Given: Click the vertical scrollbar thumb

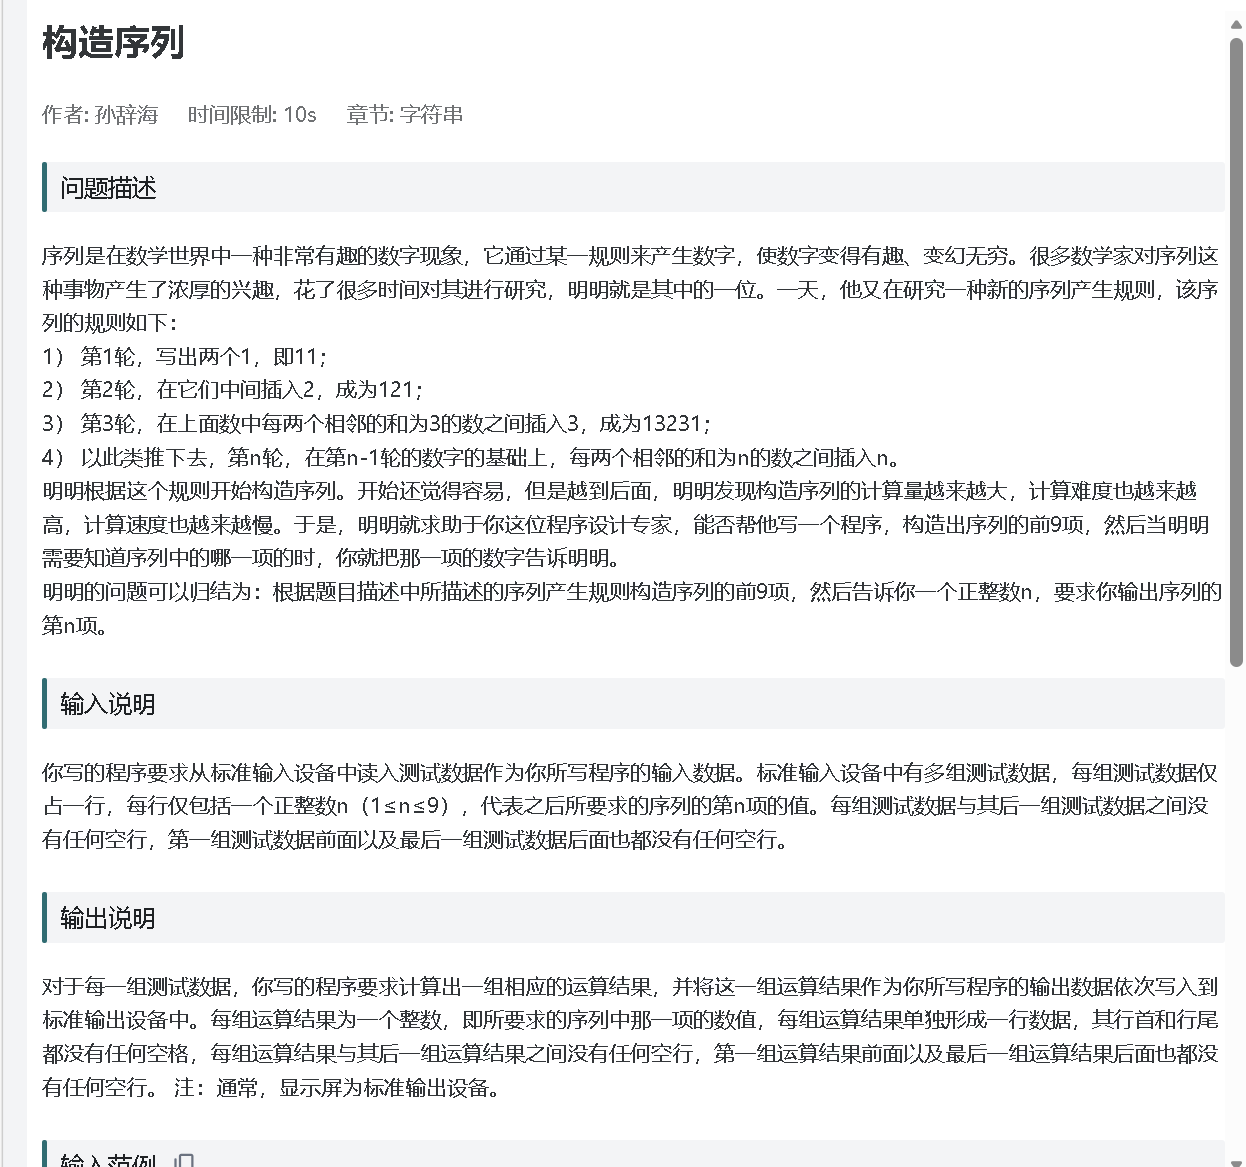Looking at the screenshot, I should point(1236,352).
